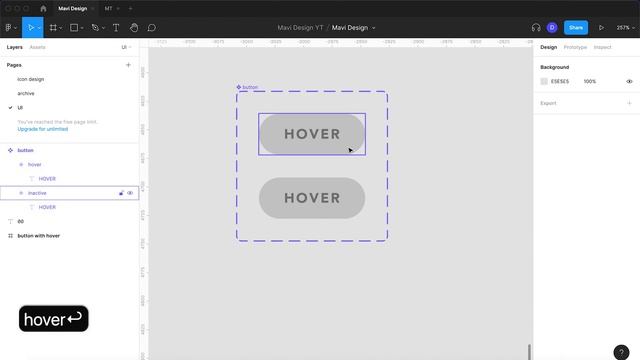This screenshot has width=640, height=360.
Task: Add an export setting with plus icon
Action: tap(629, 103)
